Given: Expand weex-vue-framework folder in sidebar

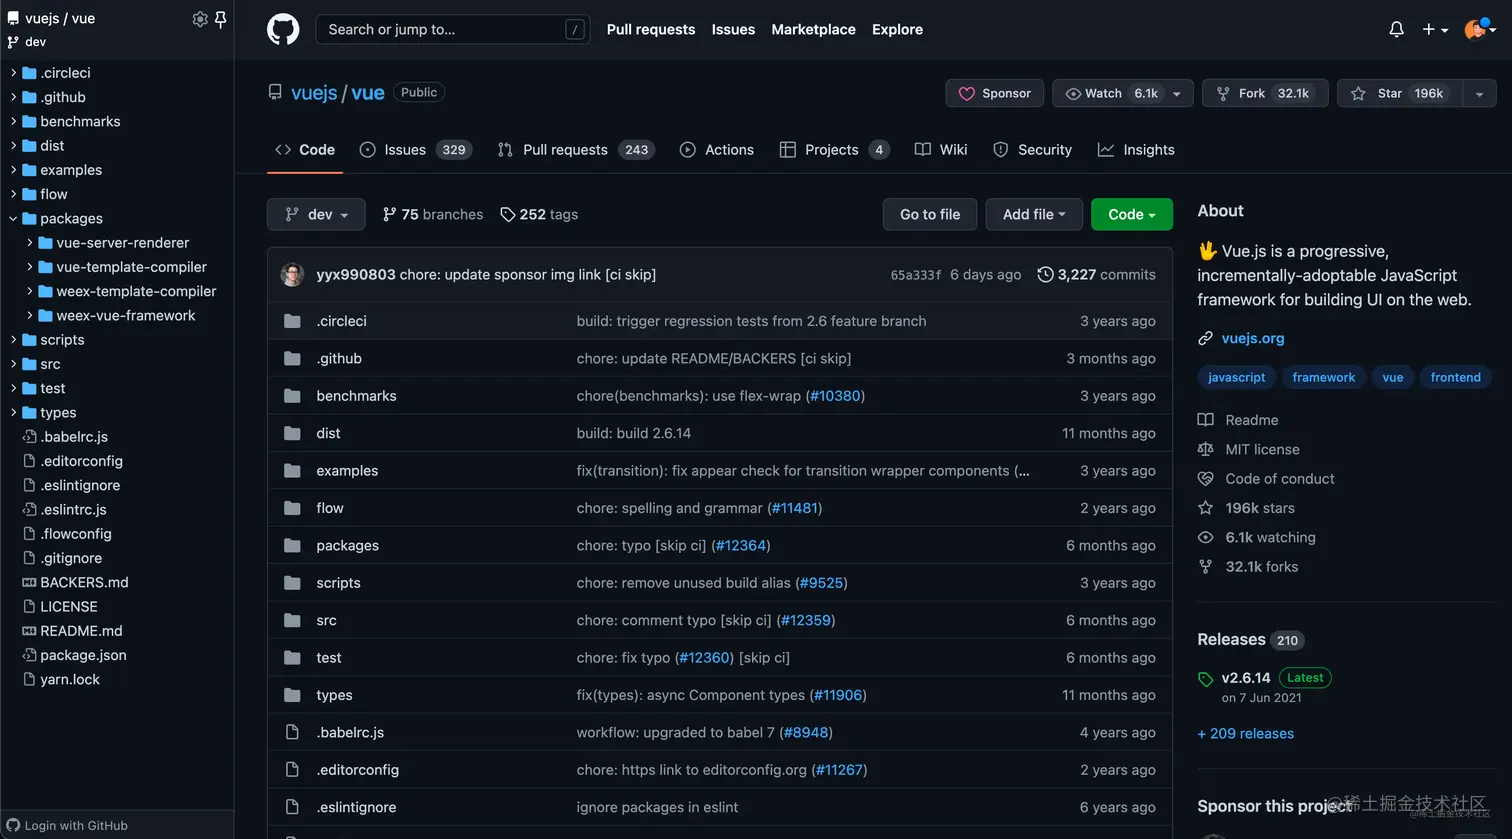Looking at the screenshot, I should click(x=30, y=315).
